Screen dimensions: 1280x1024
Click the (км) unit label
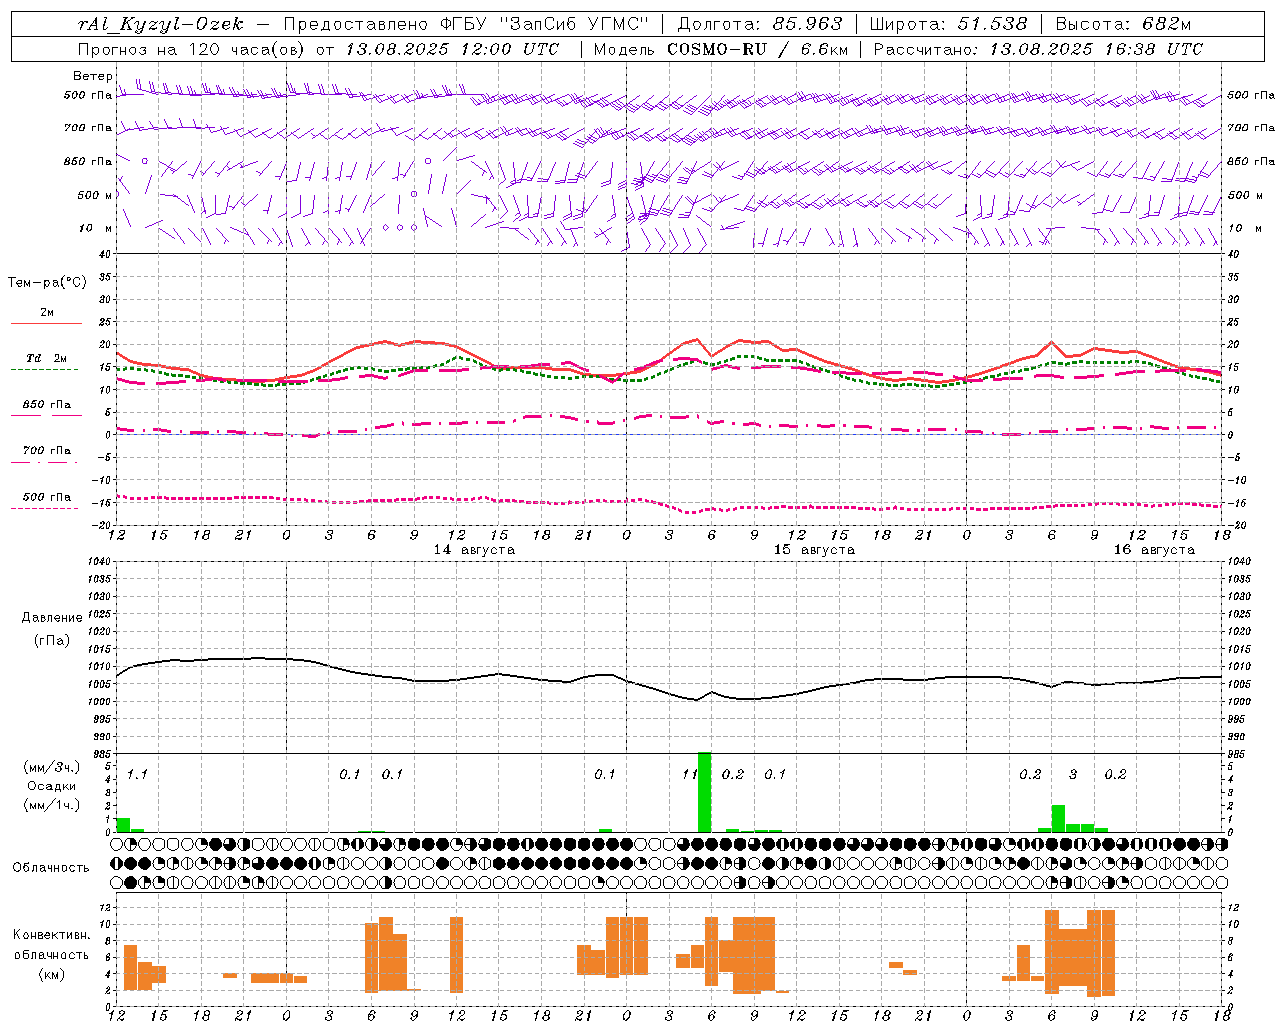point(51,974)
